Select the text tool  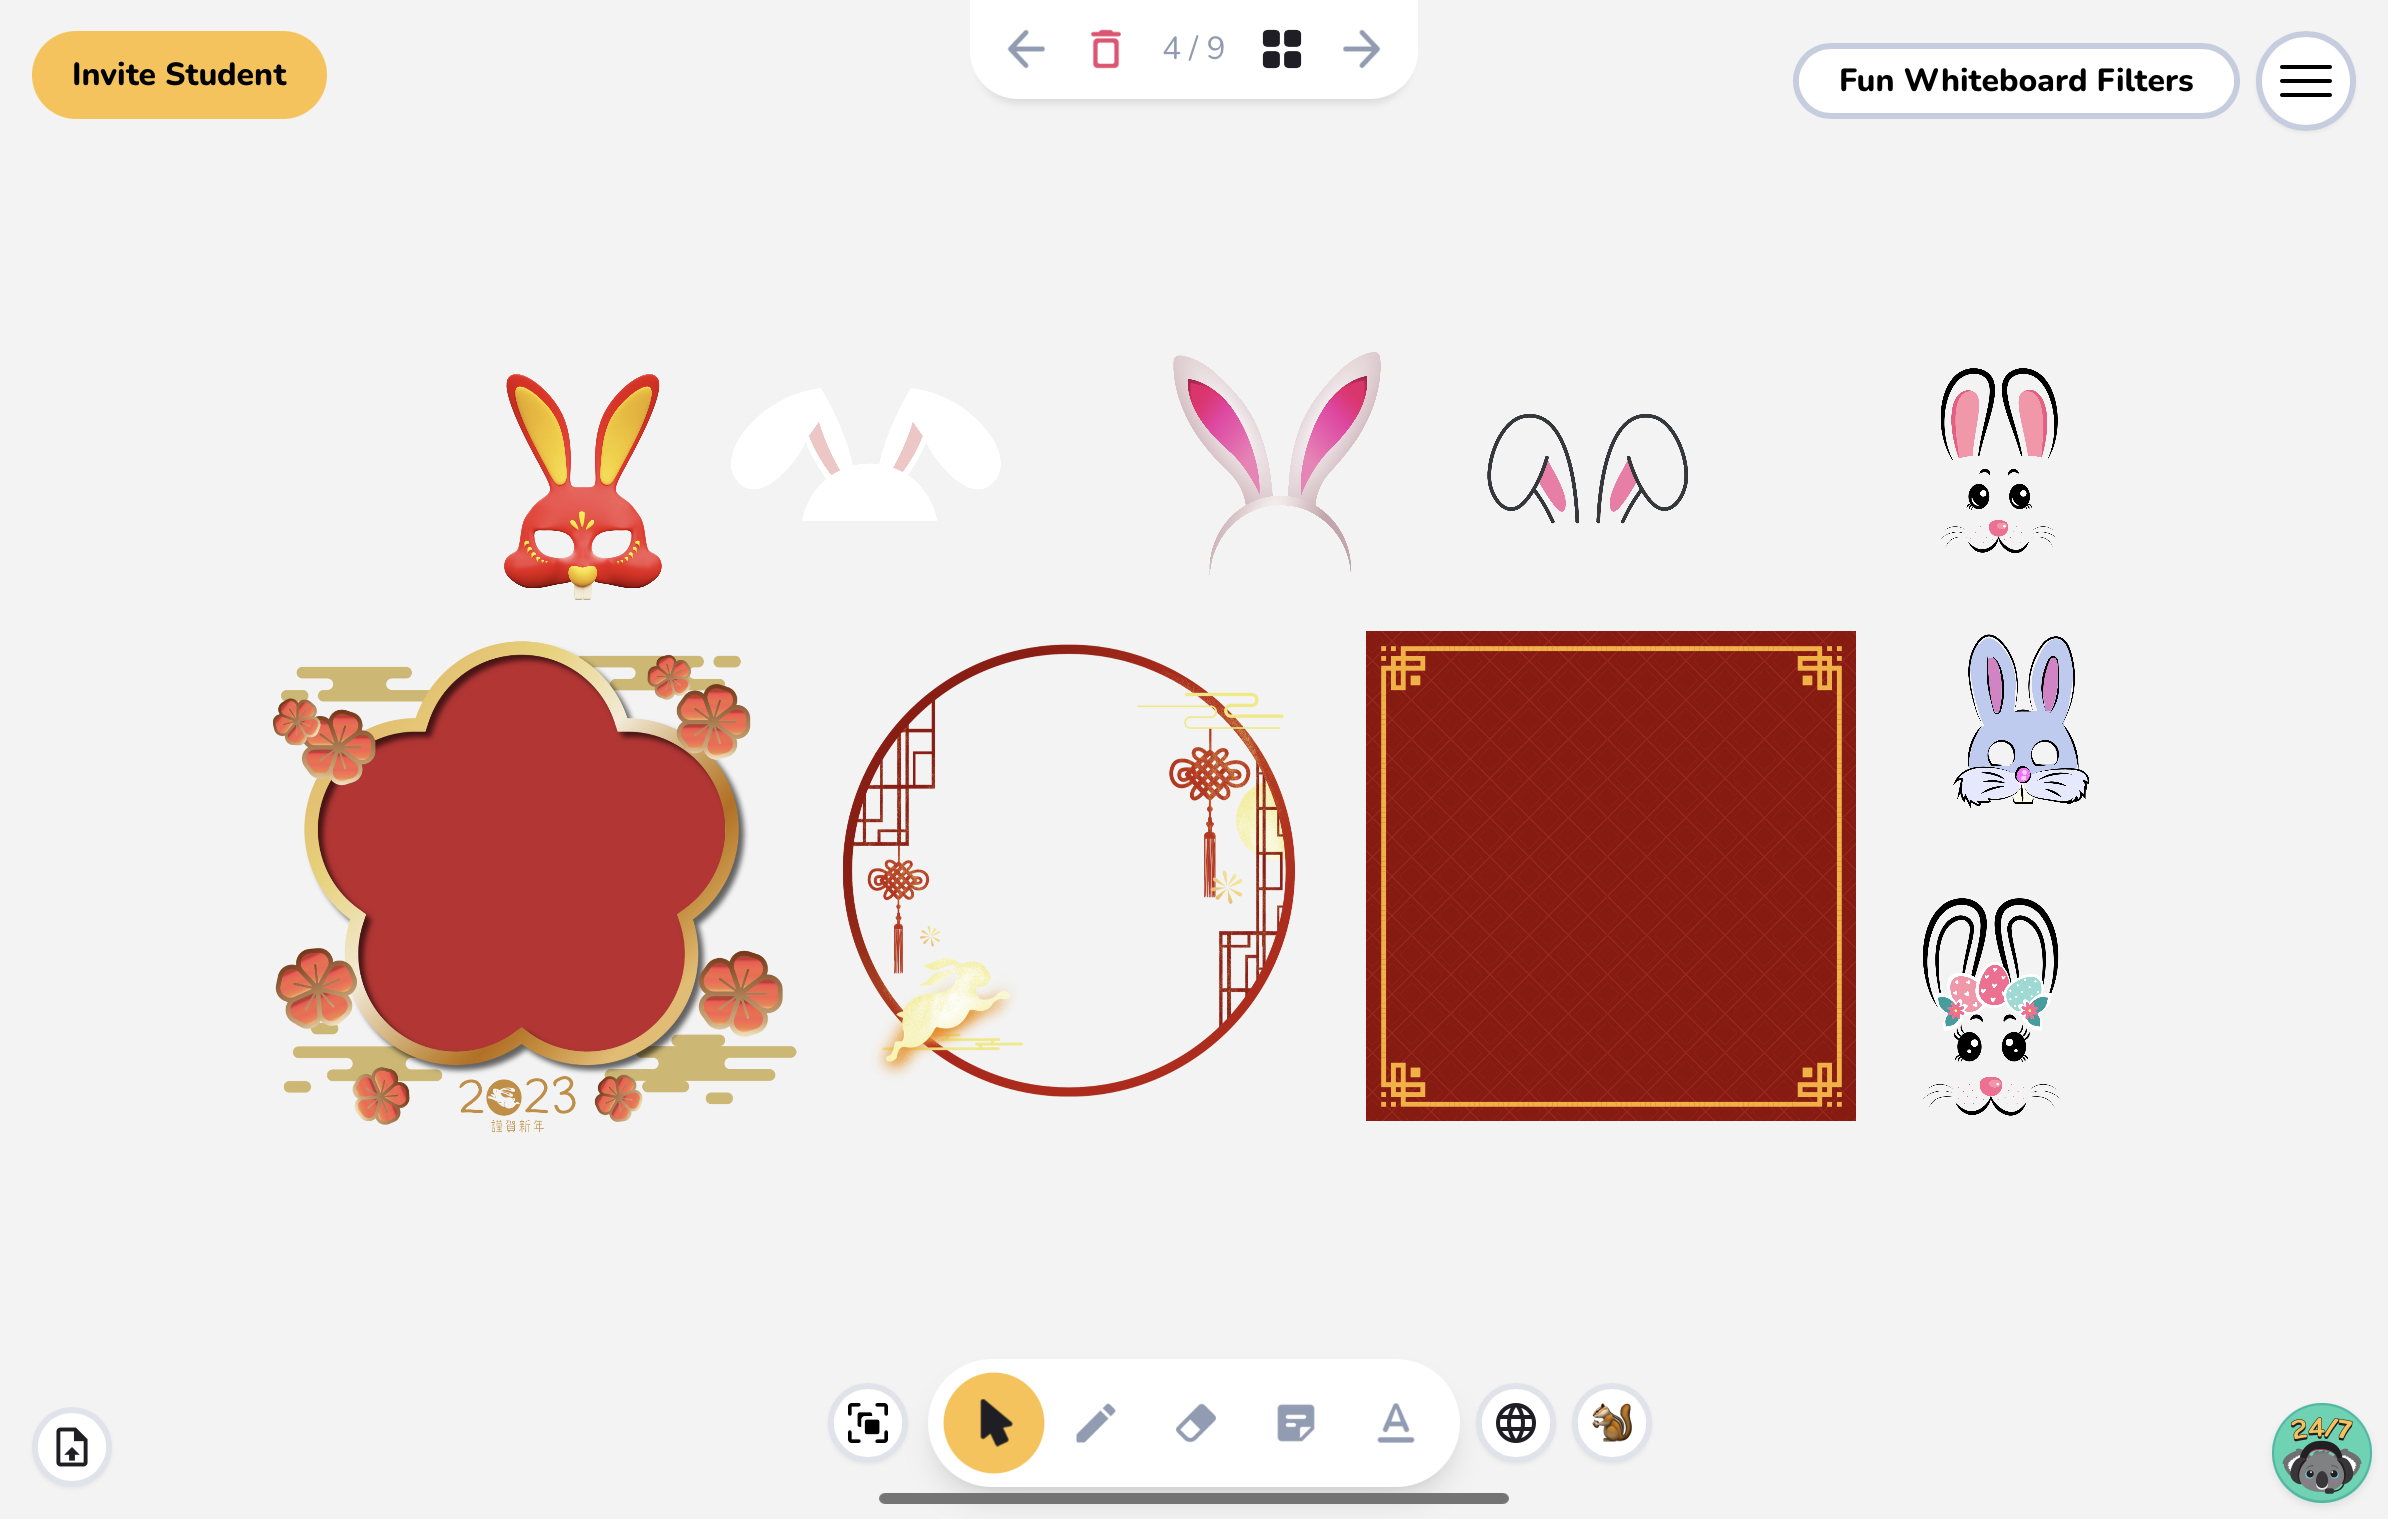coord(1396,1421)
